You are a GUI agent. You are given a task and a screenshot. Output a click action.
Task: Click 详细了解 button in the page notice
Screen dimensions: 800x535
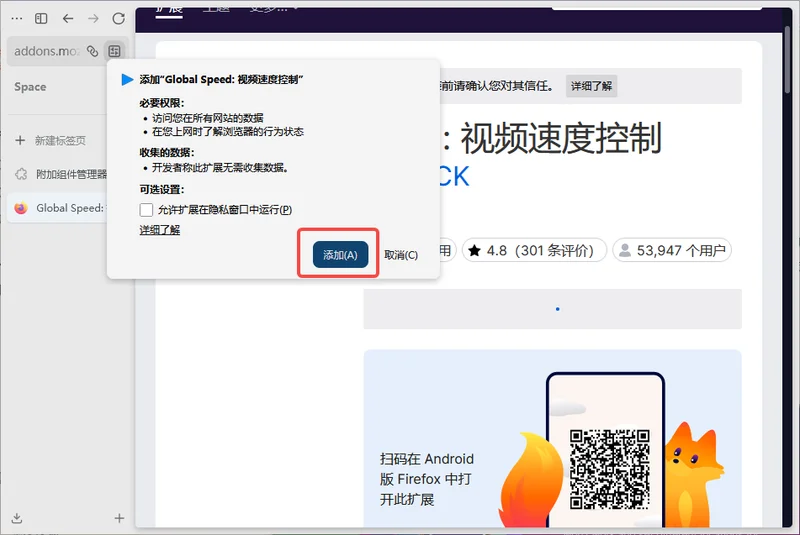coord(591,86)
